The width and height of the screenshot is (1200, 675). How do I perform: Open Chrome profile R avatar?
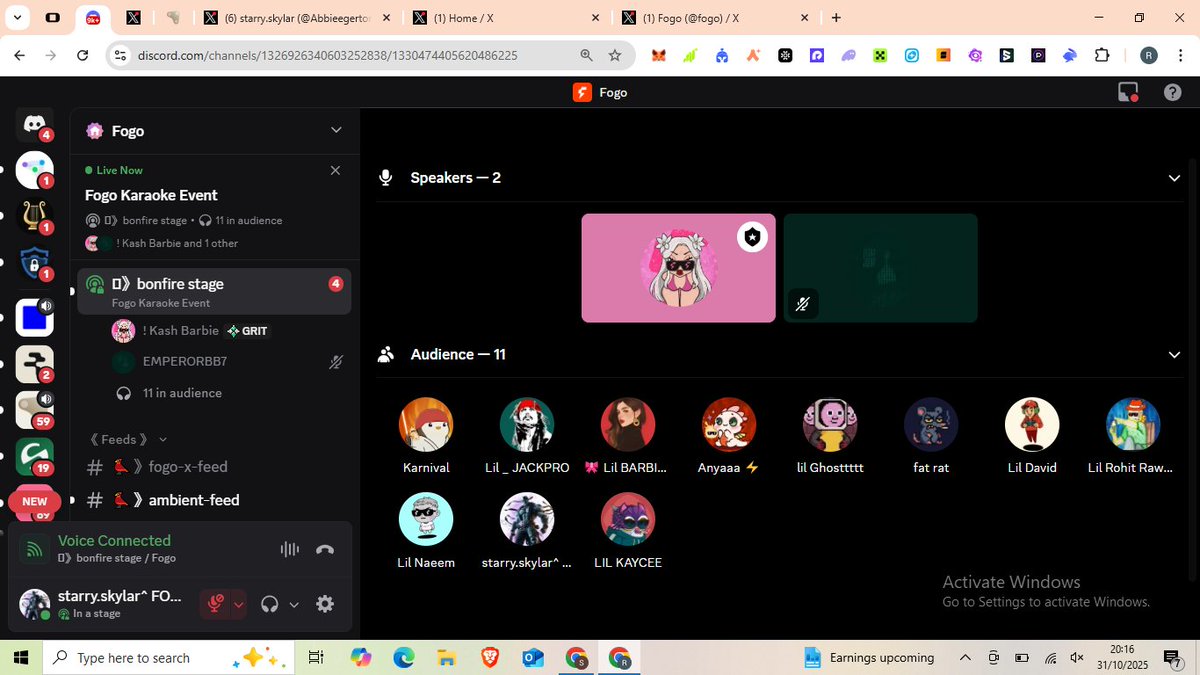point(1150,56)
